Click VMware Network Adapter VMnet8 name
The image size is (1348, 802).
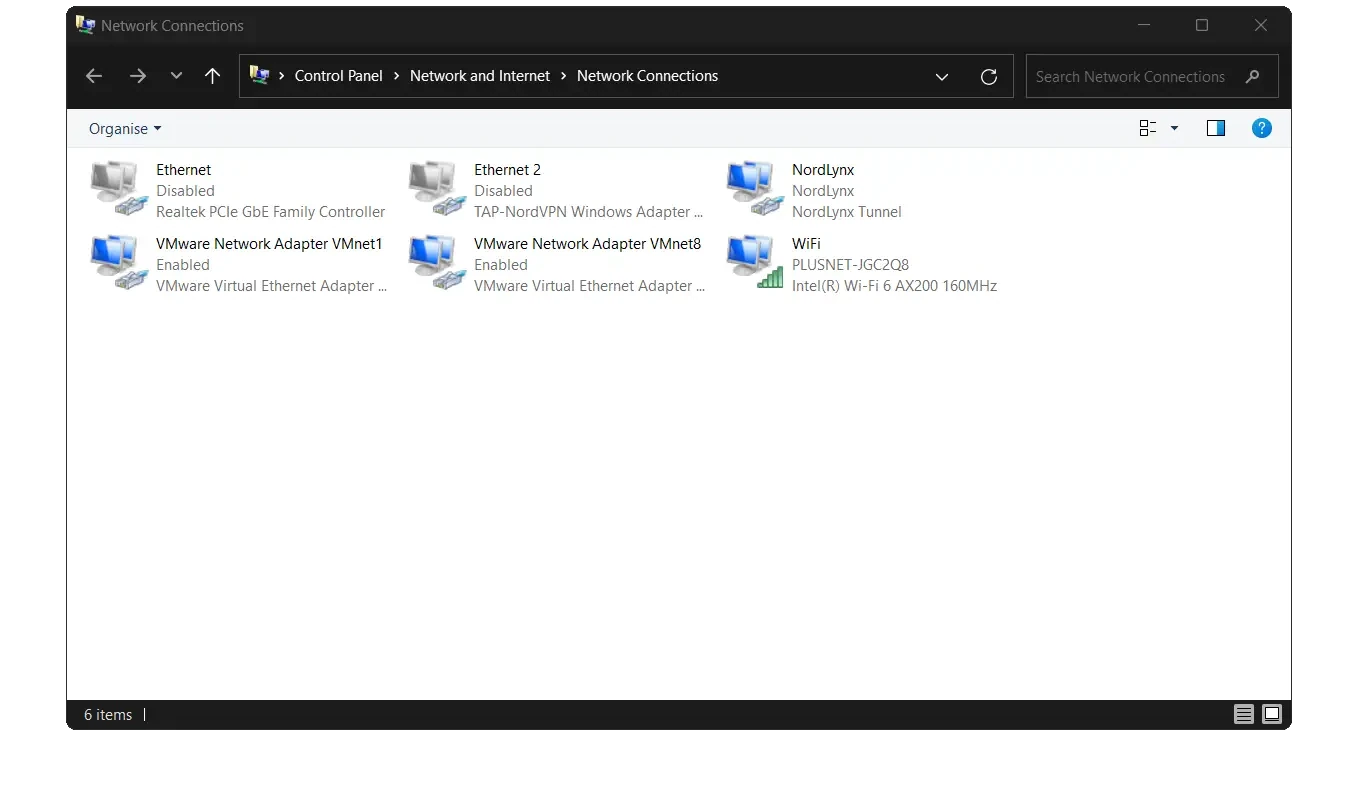point(588,244)
